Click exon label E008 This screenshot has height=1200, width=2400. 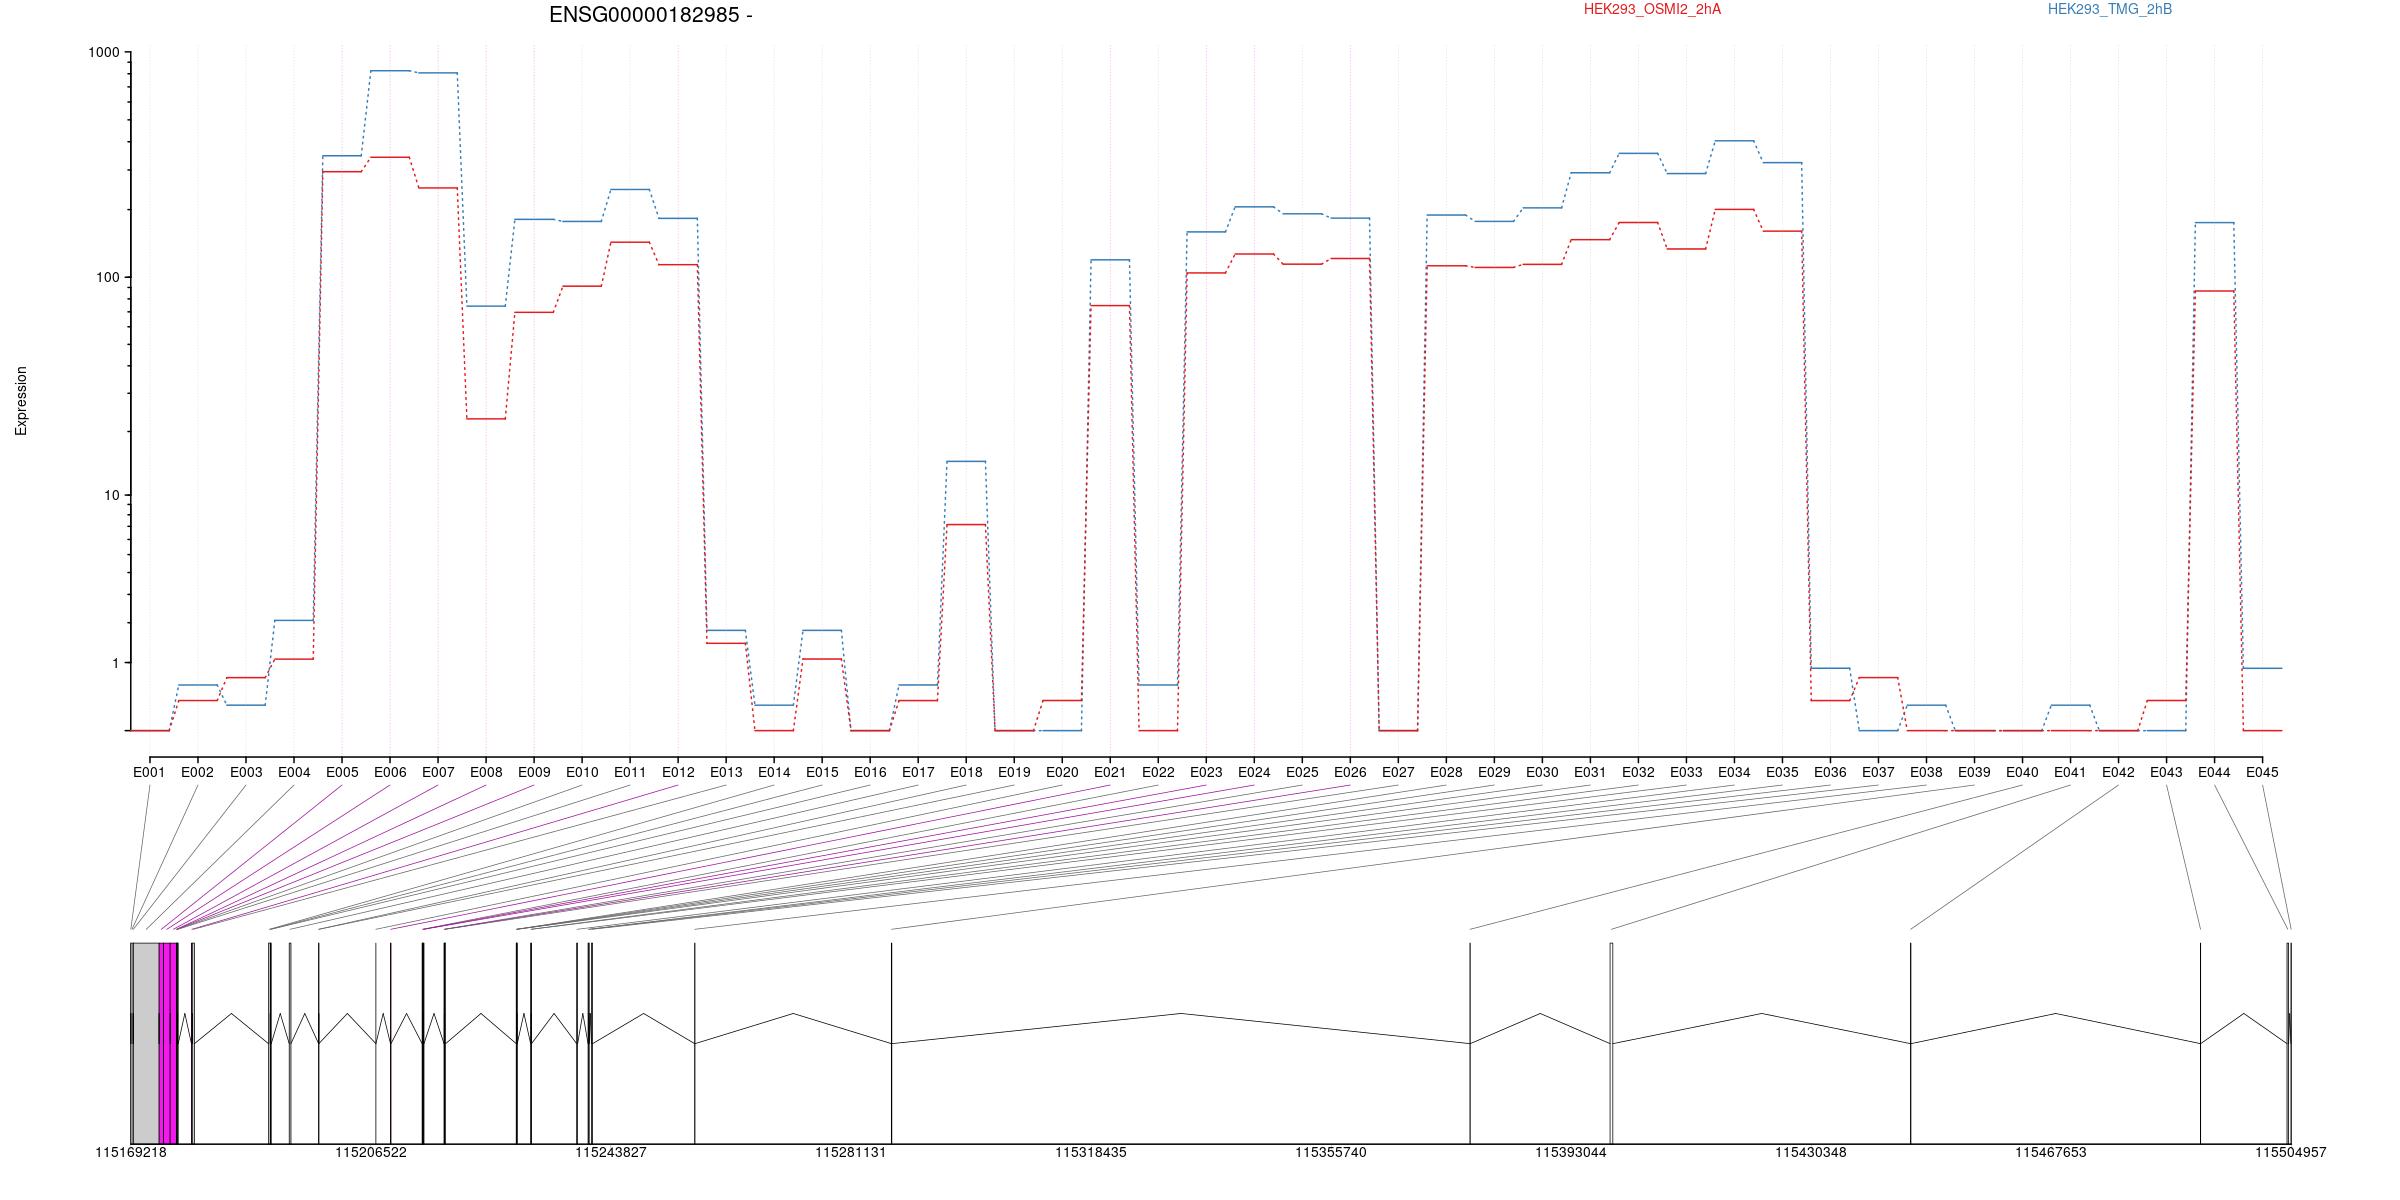[486, 772]
